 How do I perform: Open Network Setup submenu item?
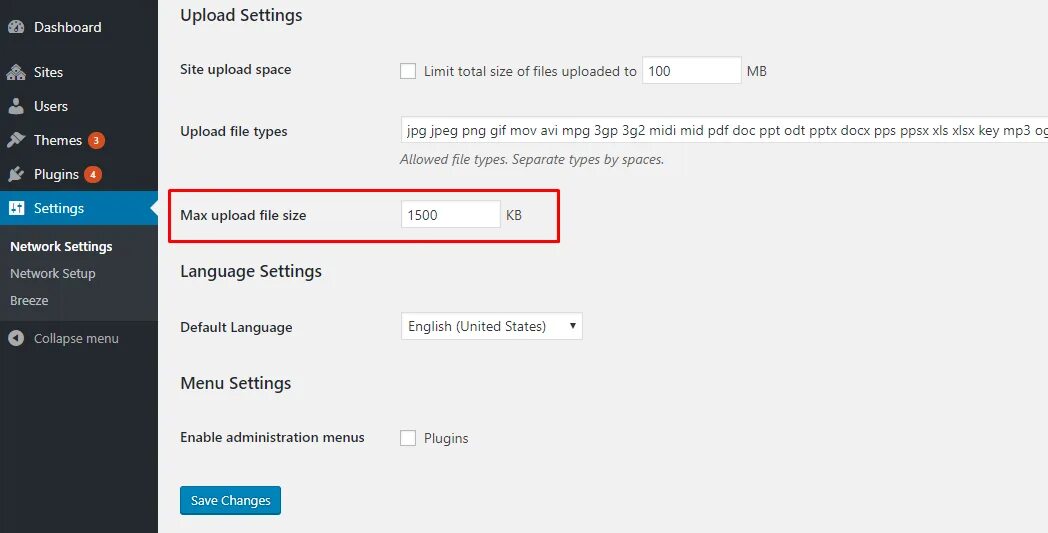pyautogui.click(x=53, y=273)
